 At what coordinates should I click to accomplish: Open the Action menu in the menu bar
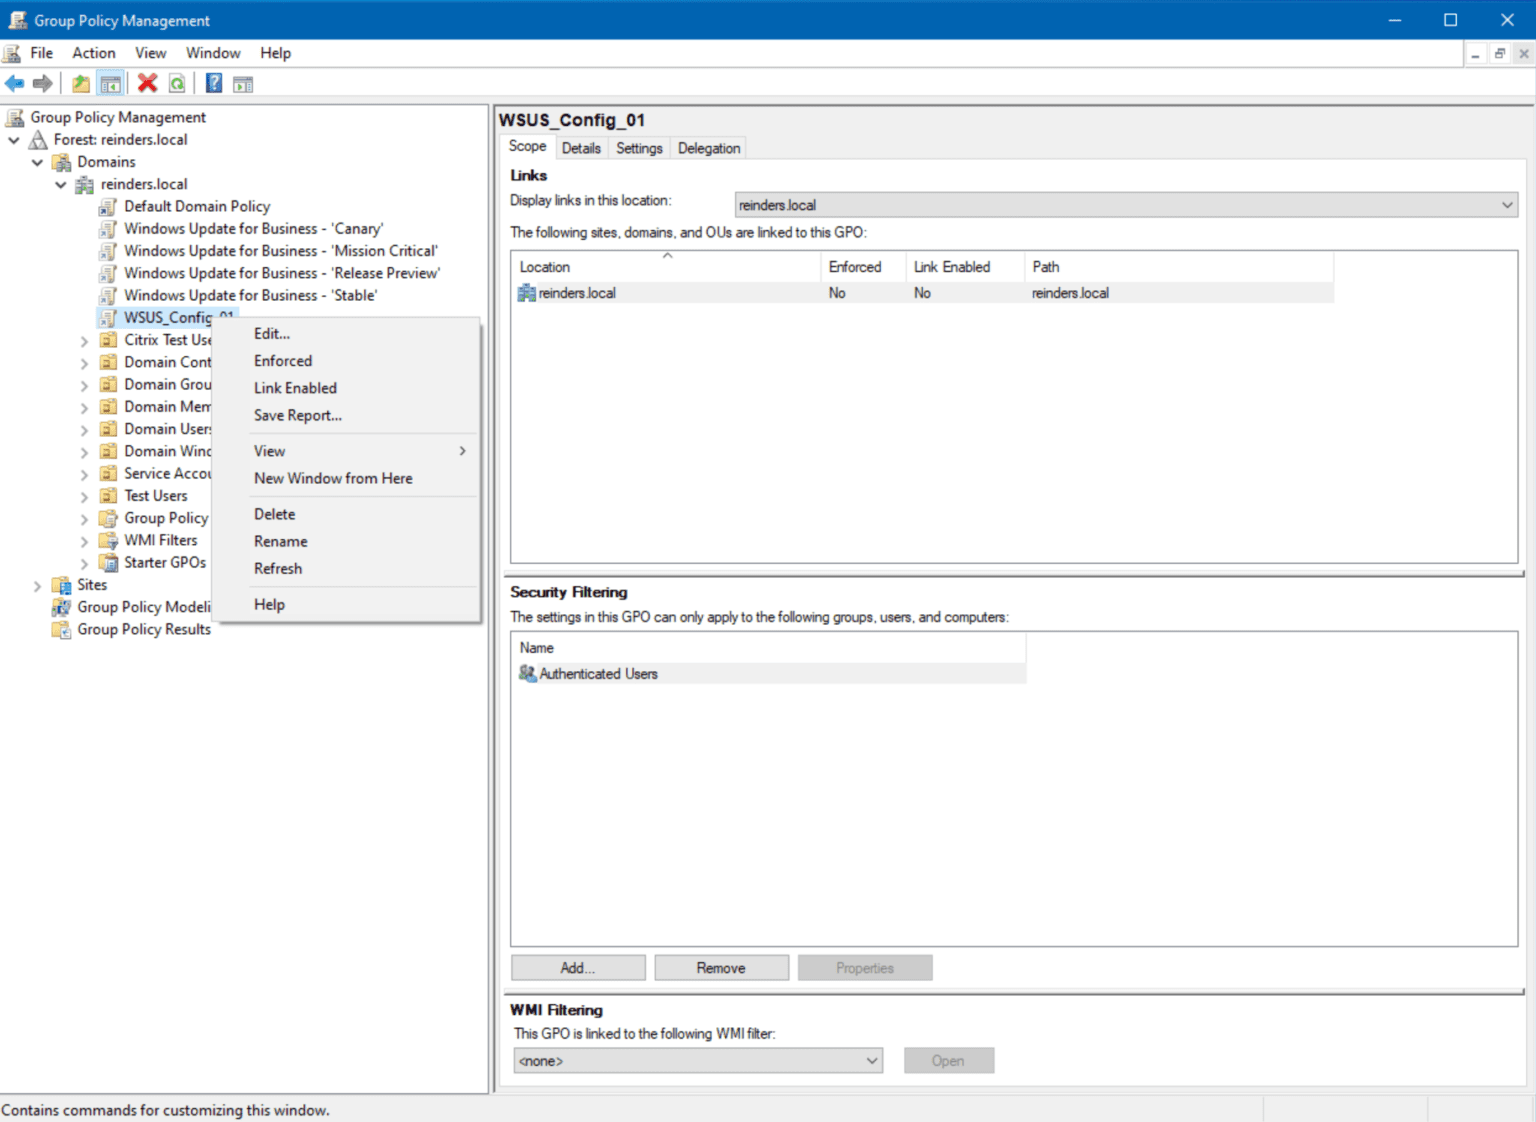pos(93,52)
